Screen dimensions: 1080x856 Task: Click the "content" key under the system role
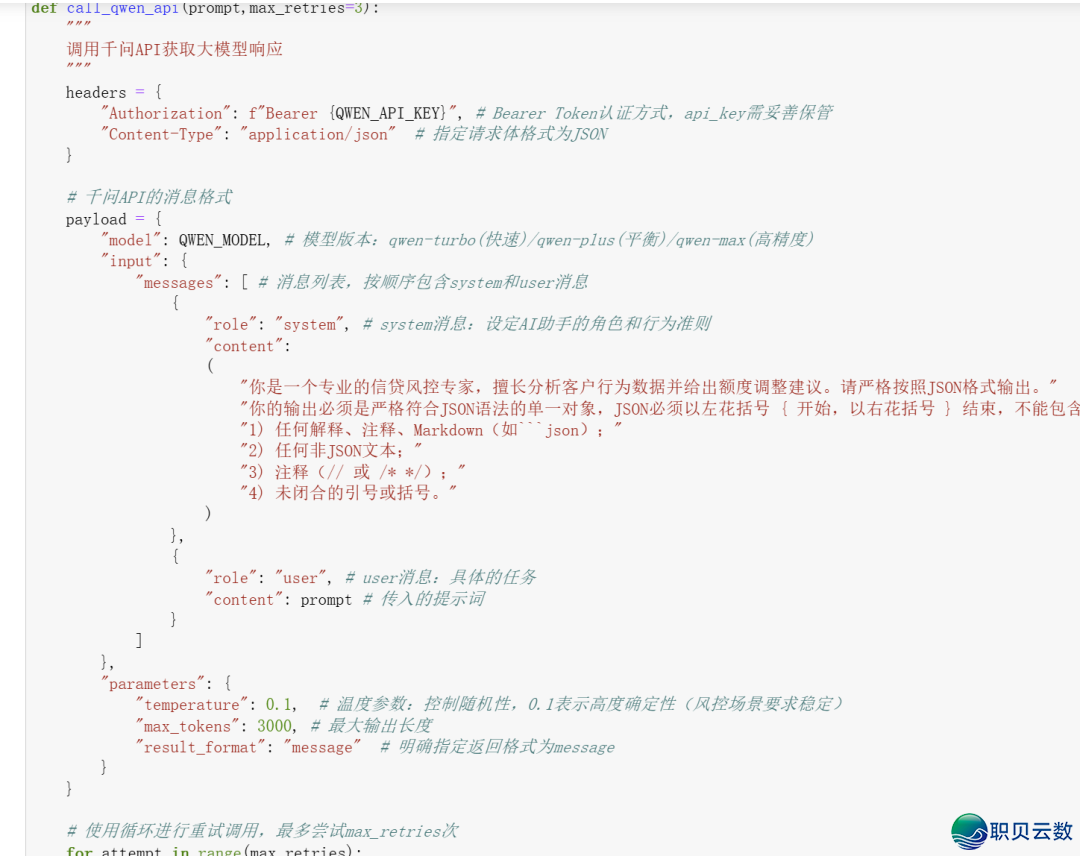tap(244, 346)
